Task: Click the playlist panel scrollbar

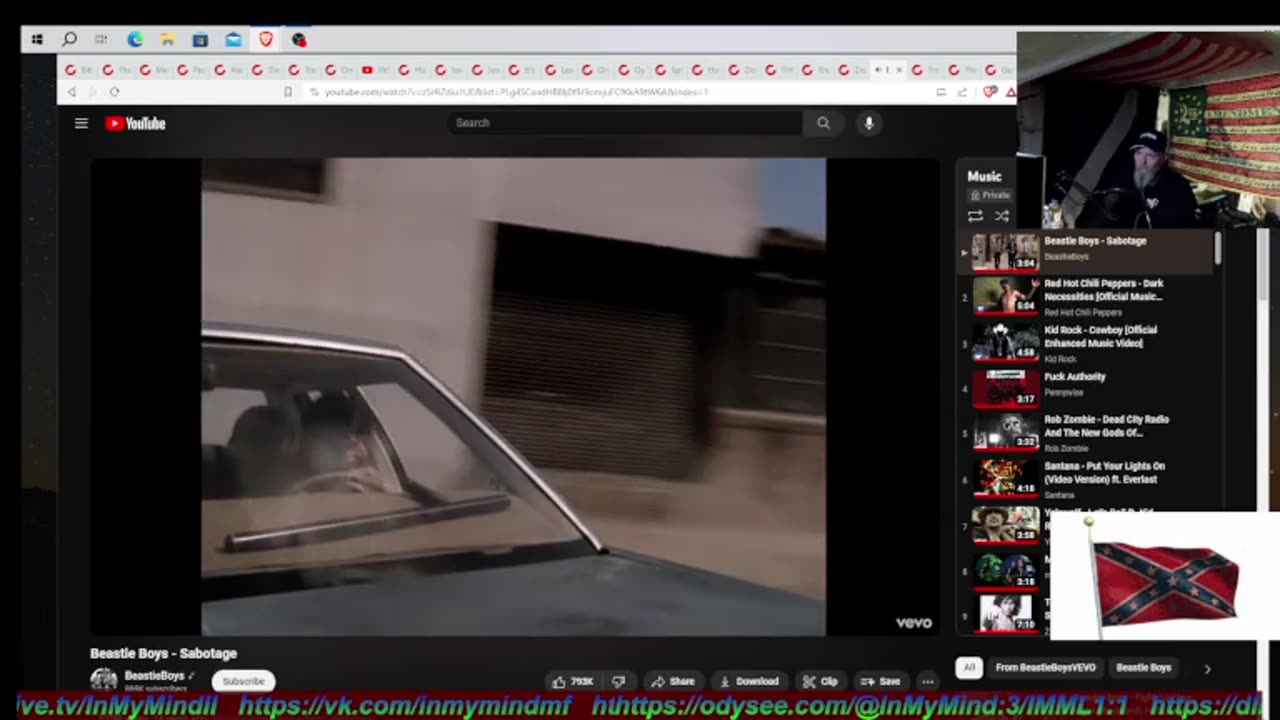Action: pos(1218,248)
